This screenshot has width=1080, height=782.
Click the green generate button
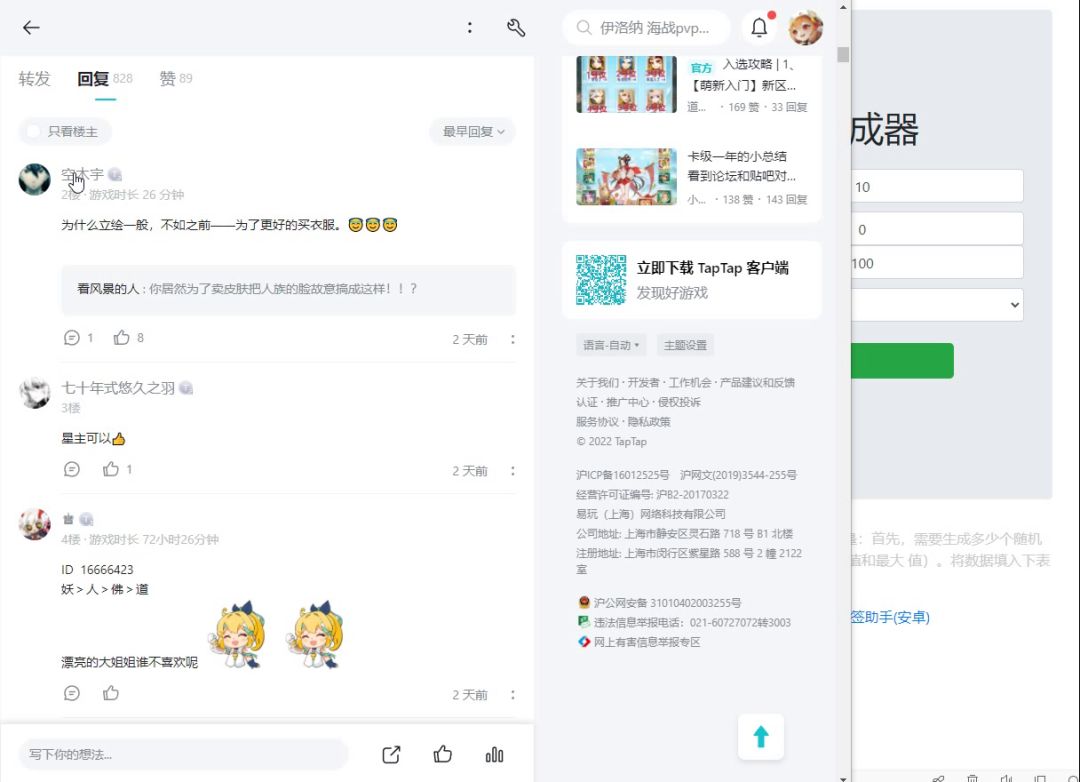(x=902, y=360)
